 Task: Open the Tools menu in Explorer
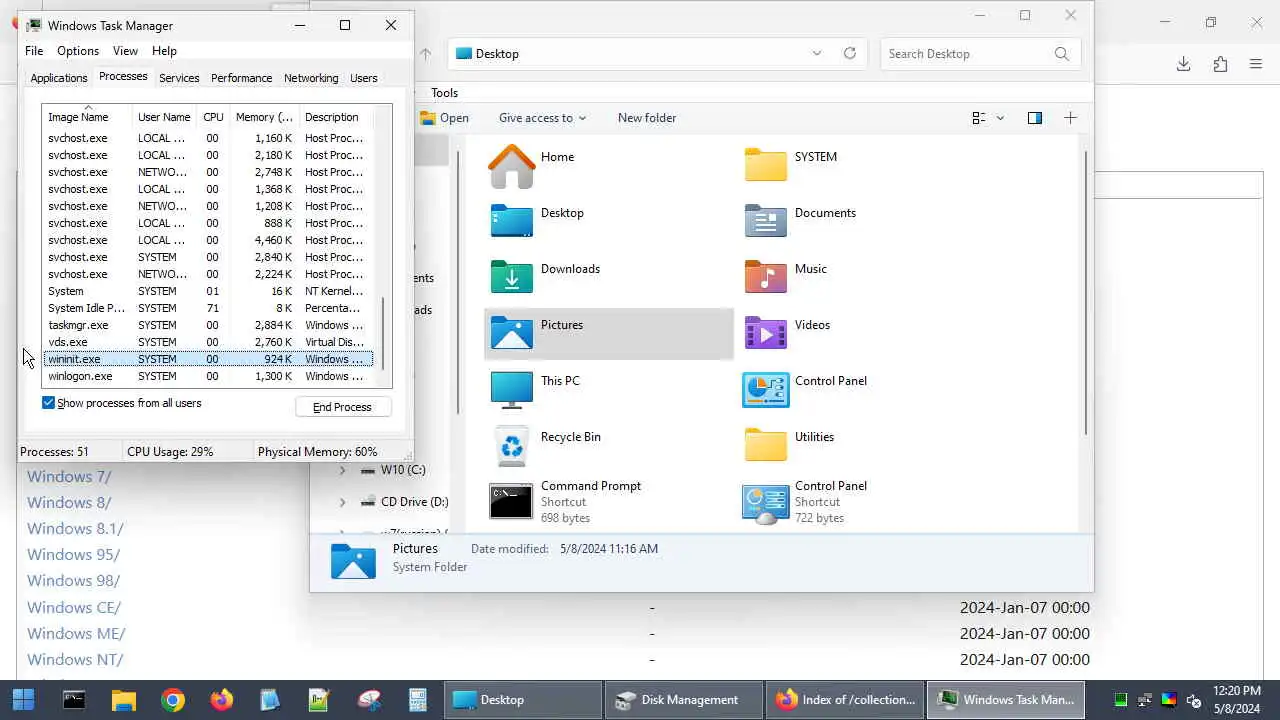445,93
